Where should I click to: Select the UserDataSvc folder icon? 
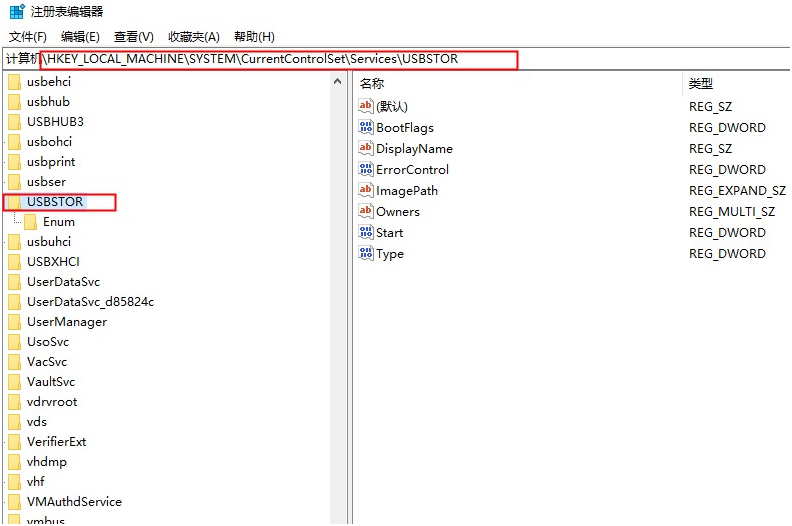coord(15,282)
